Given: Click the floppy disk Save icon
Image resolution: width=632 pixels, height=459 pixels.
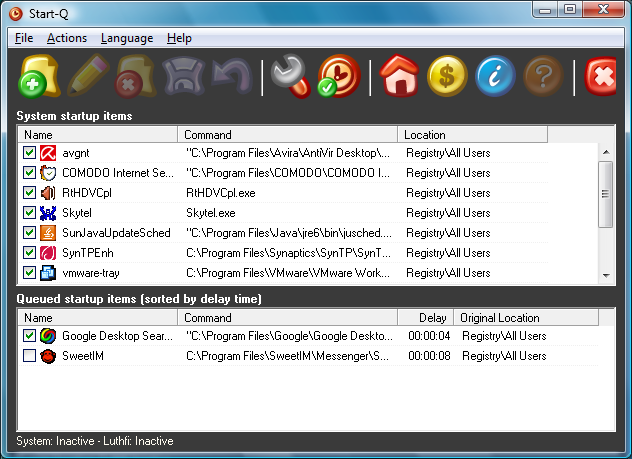Looking at the screenshot, I should (184, 75).
